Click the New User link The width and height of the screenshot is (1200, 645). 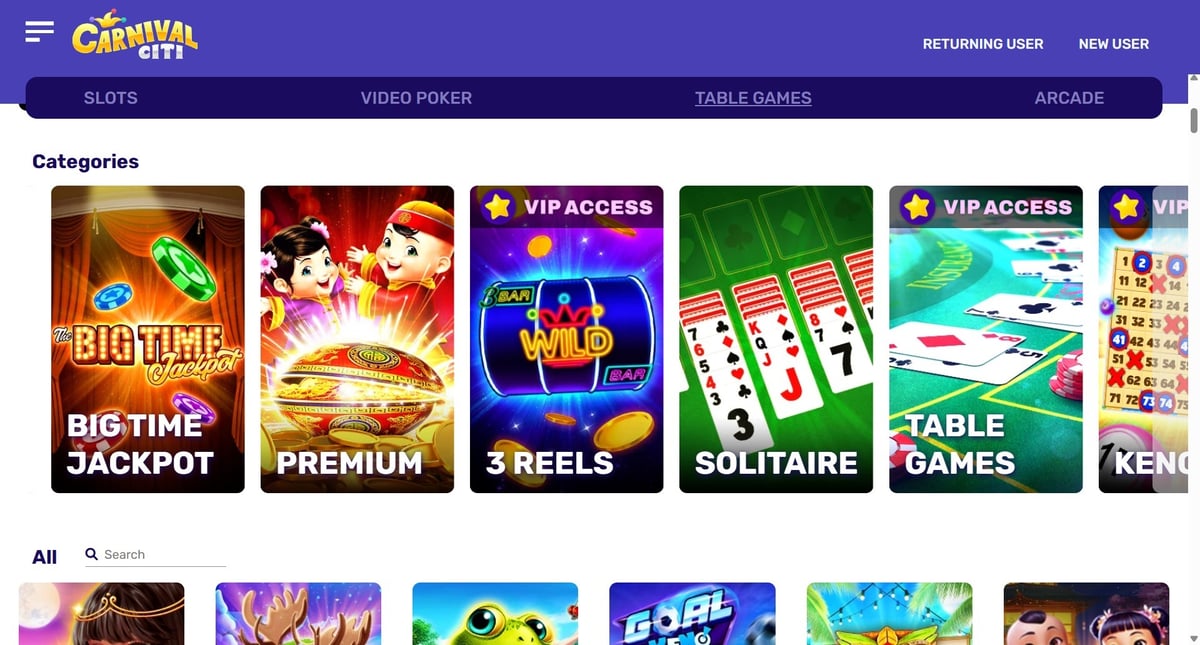[1114, 44]
